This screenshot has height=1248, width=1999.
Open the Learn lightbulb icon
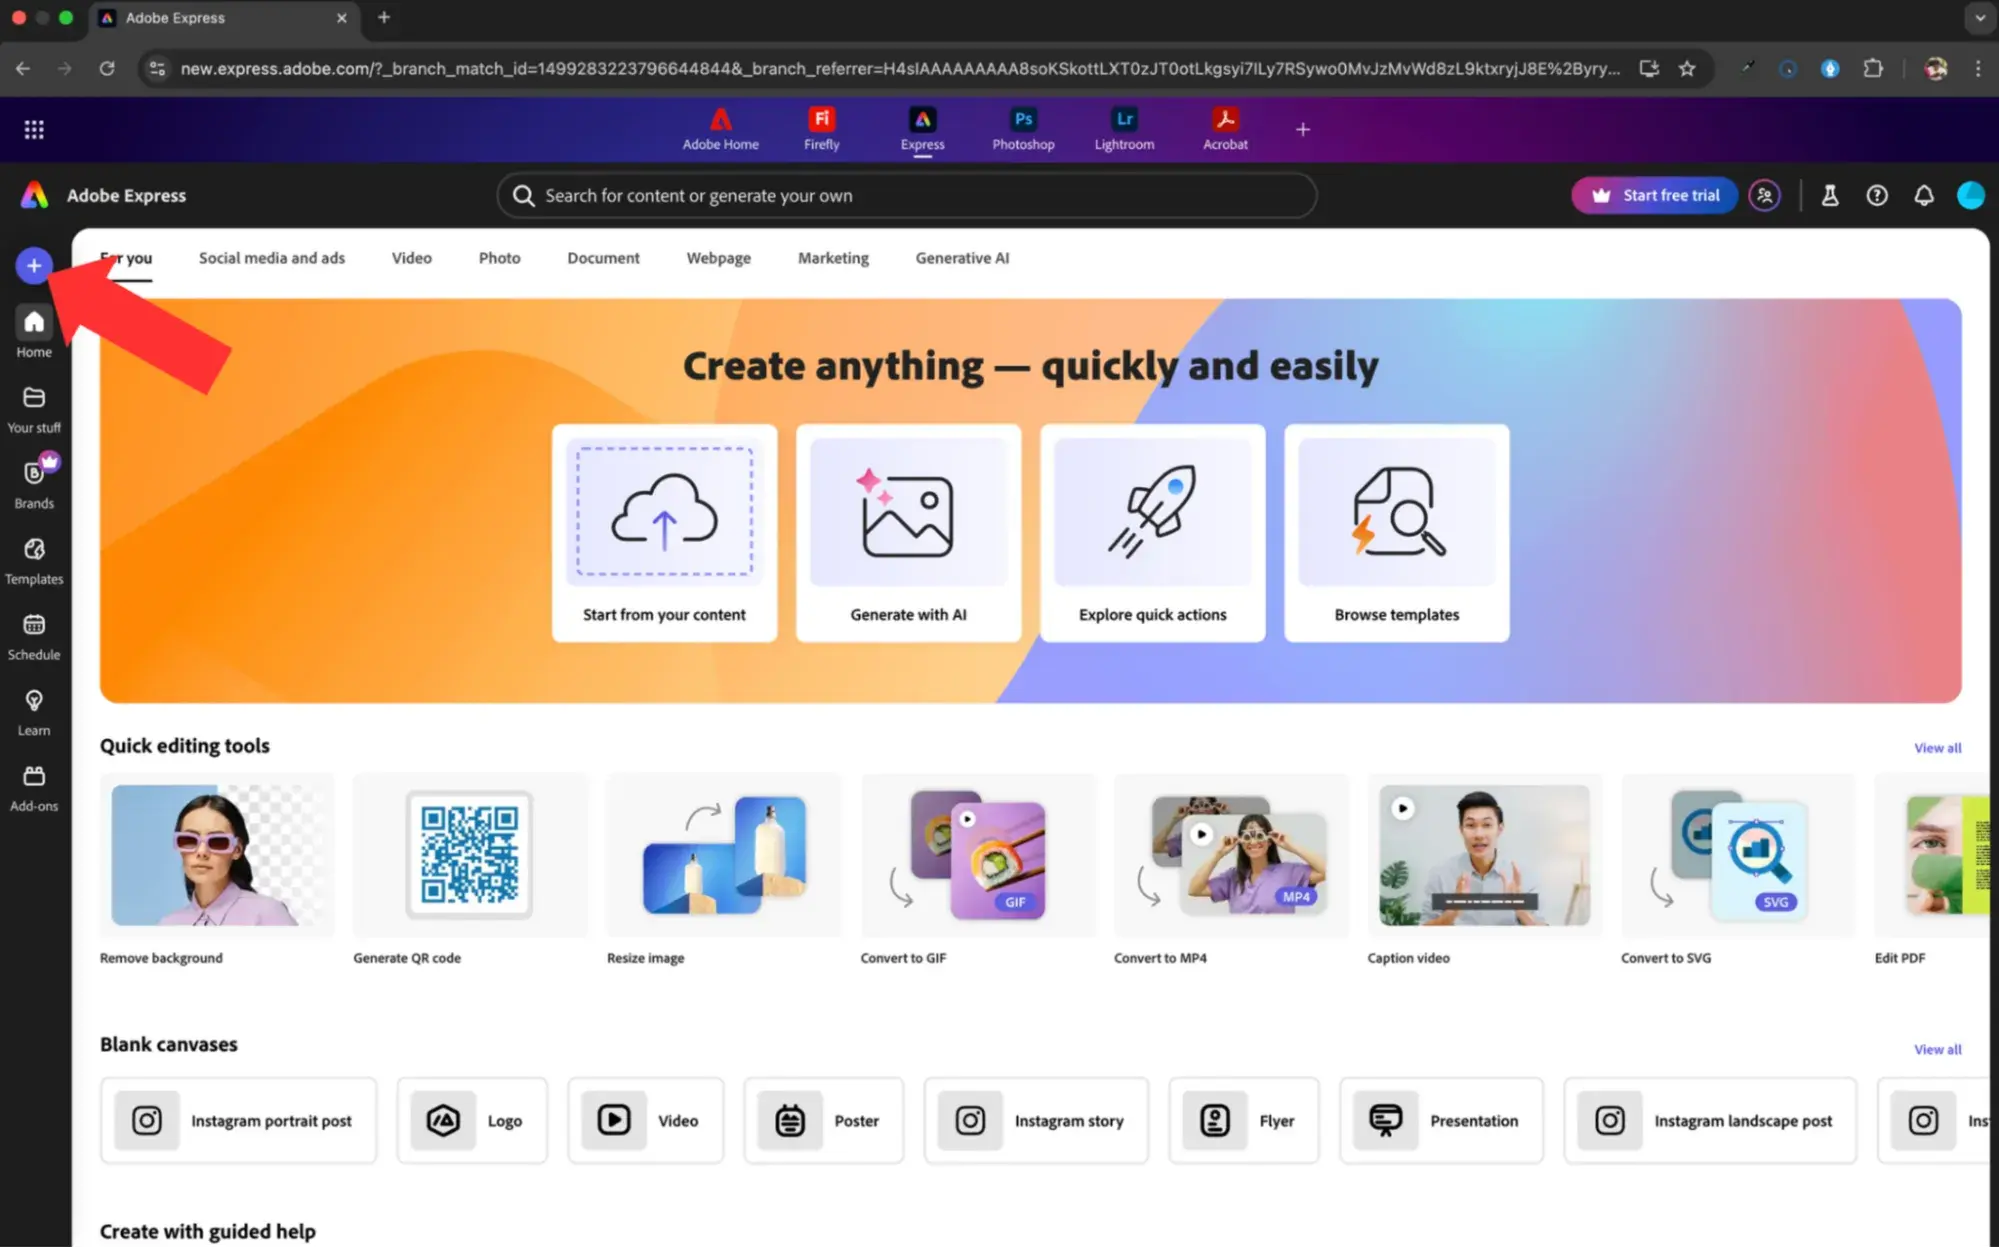(34, 711)
